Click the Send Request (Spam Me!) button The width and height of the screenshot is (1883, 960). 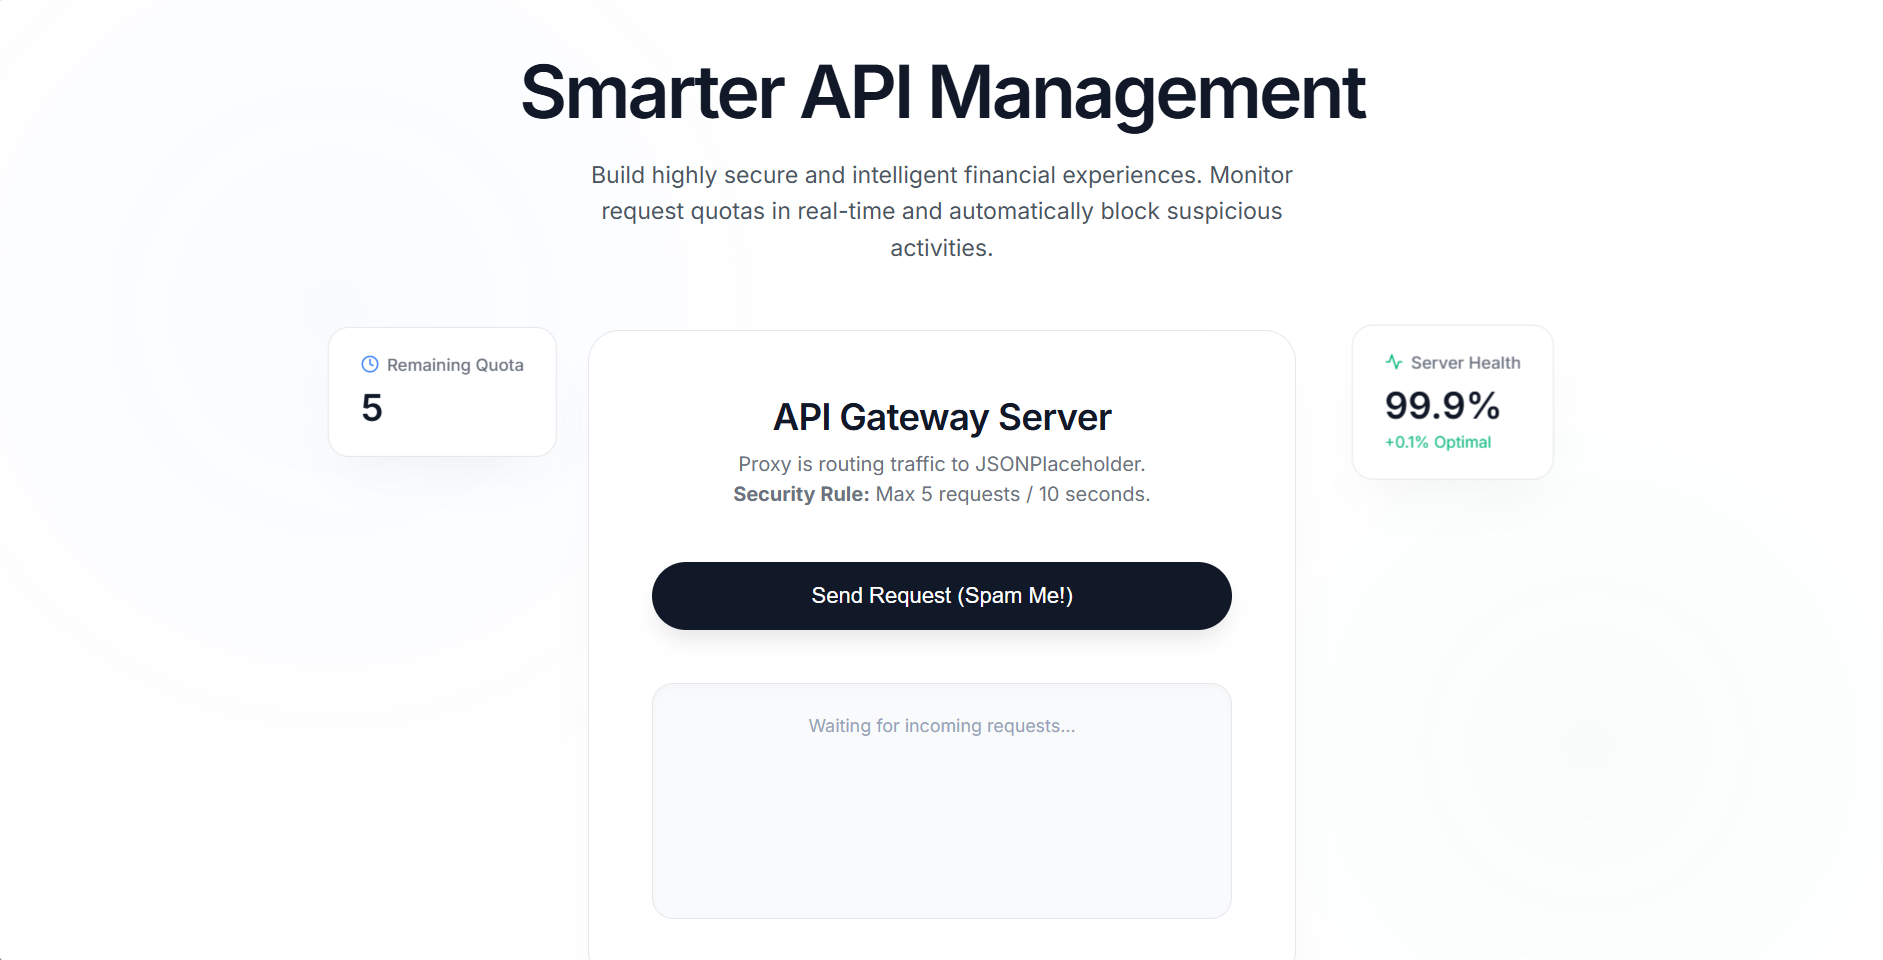[x=941, y=596]
